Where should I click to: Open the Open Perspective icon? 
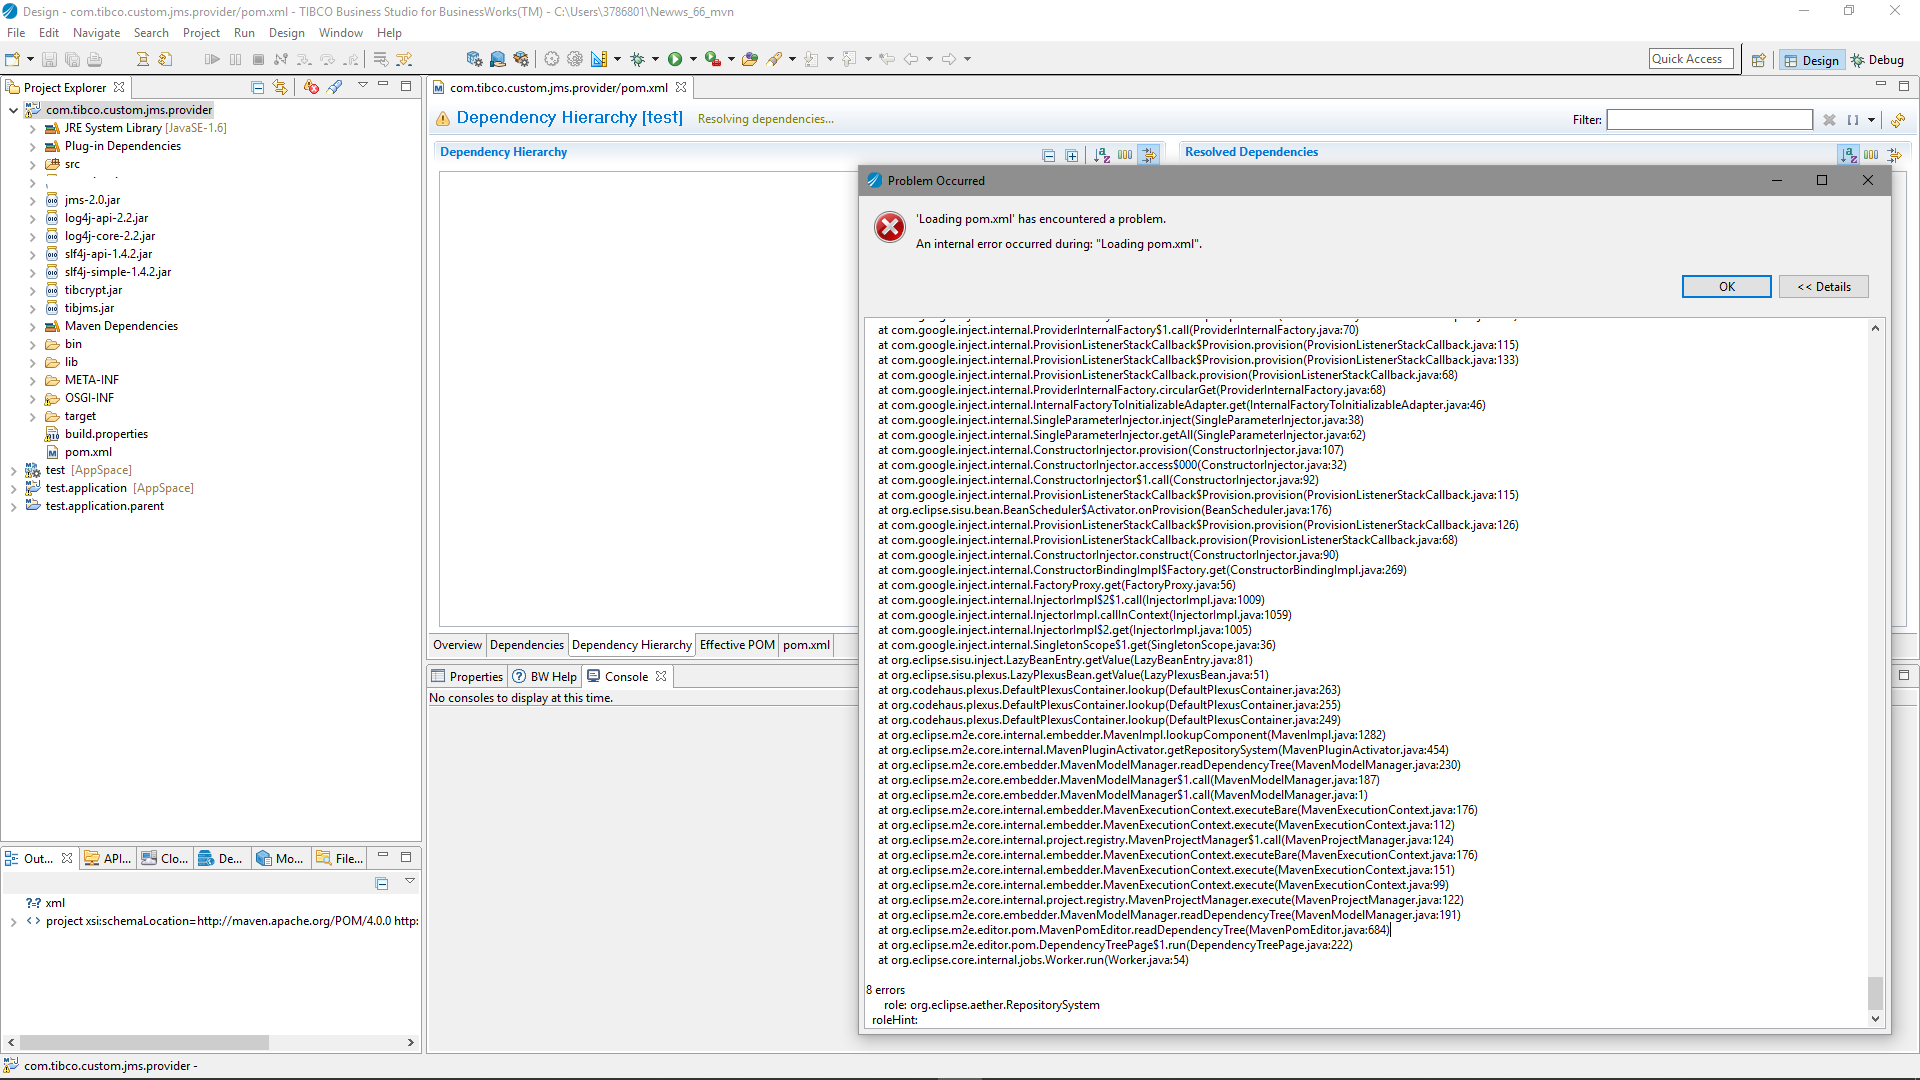click(1758, 60)
